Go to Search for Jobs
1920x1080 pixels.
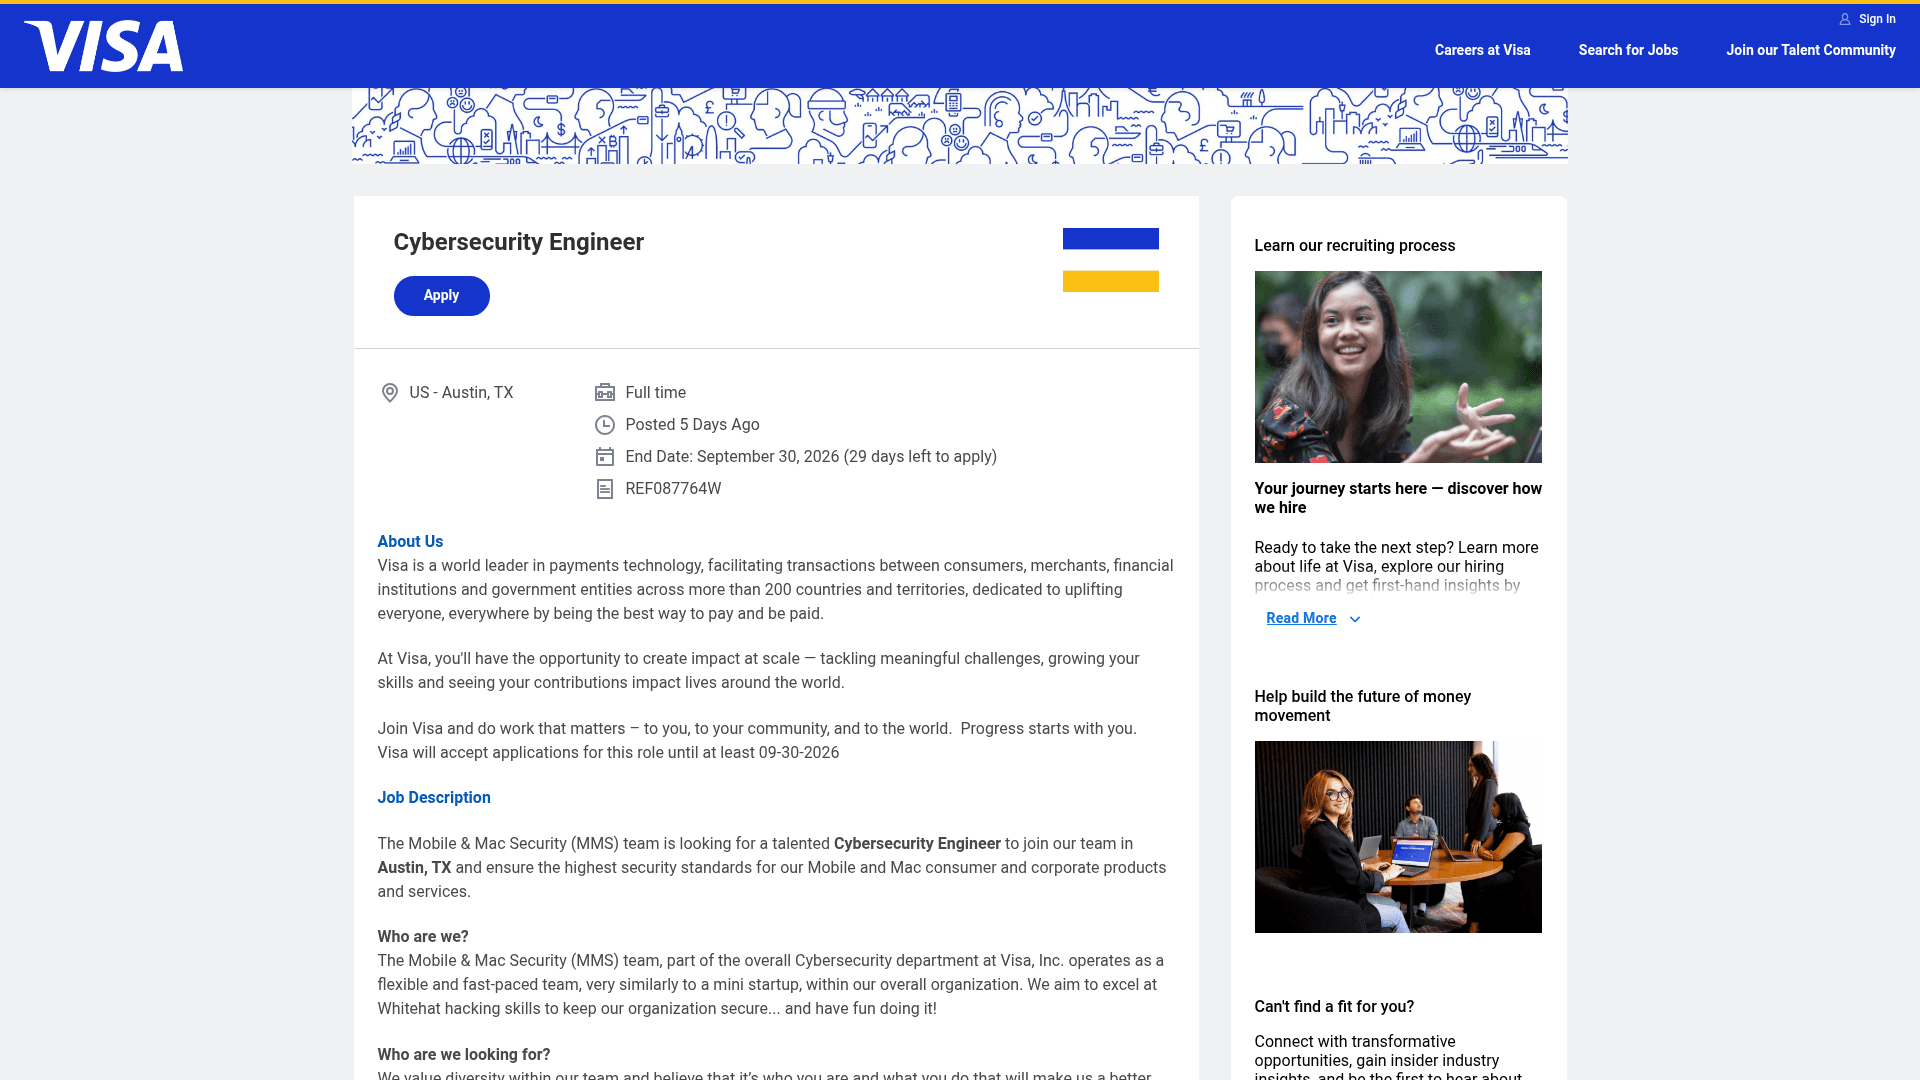pos(1628,50)
